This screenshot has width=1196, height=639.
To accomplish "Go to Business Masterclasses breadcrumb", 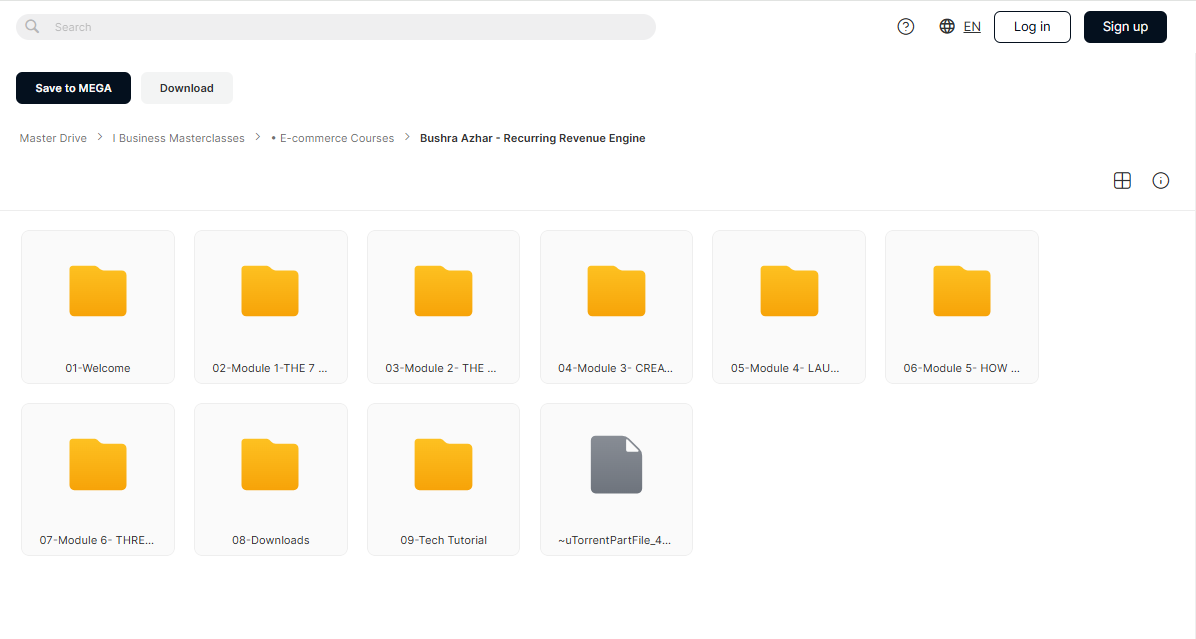I will (178, 138).
